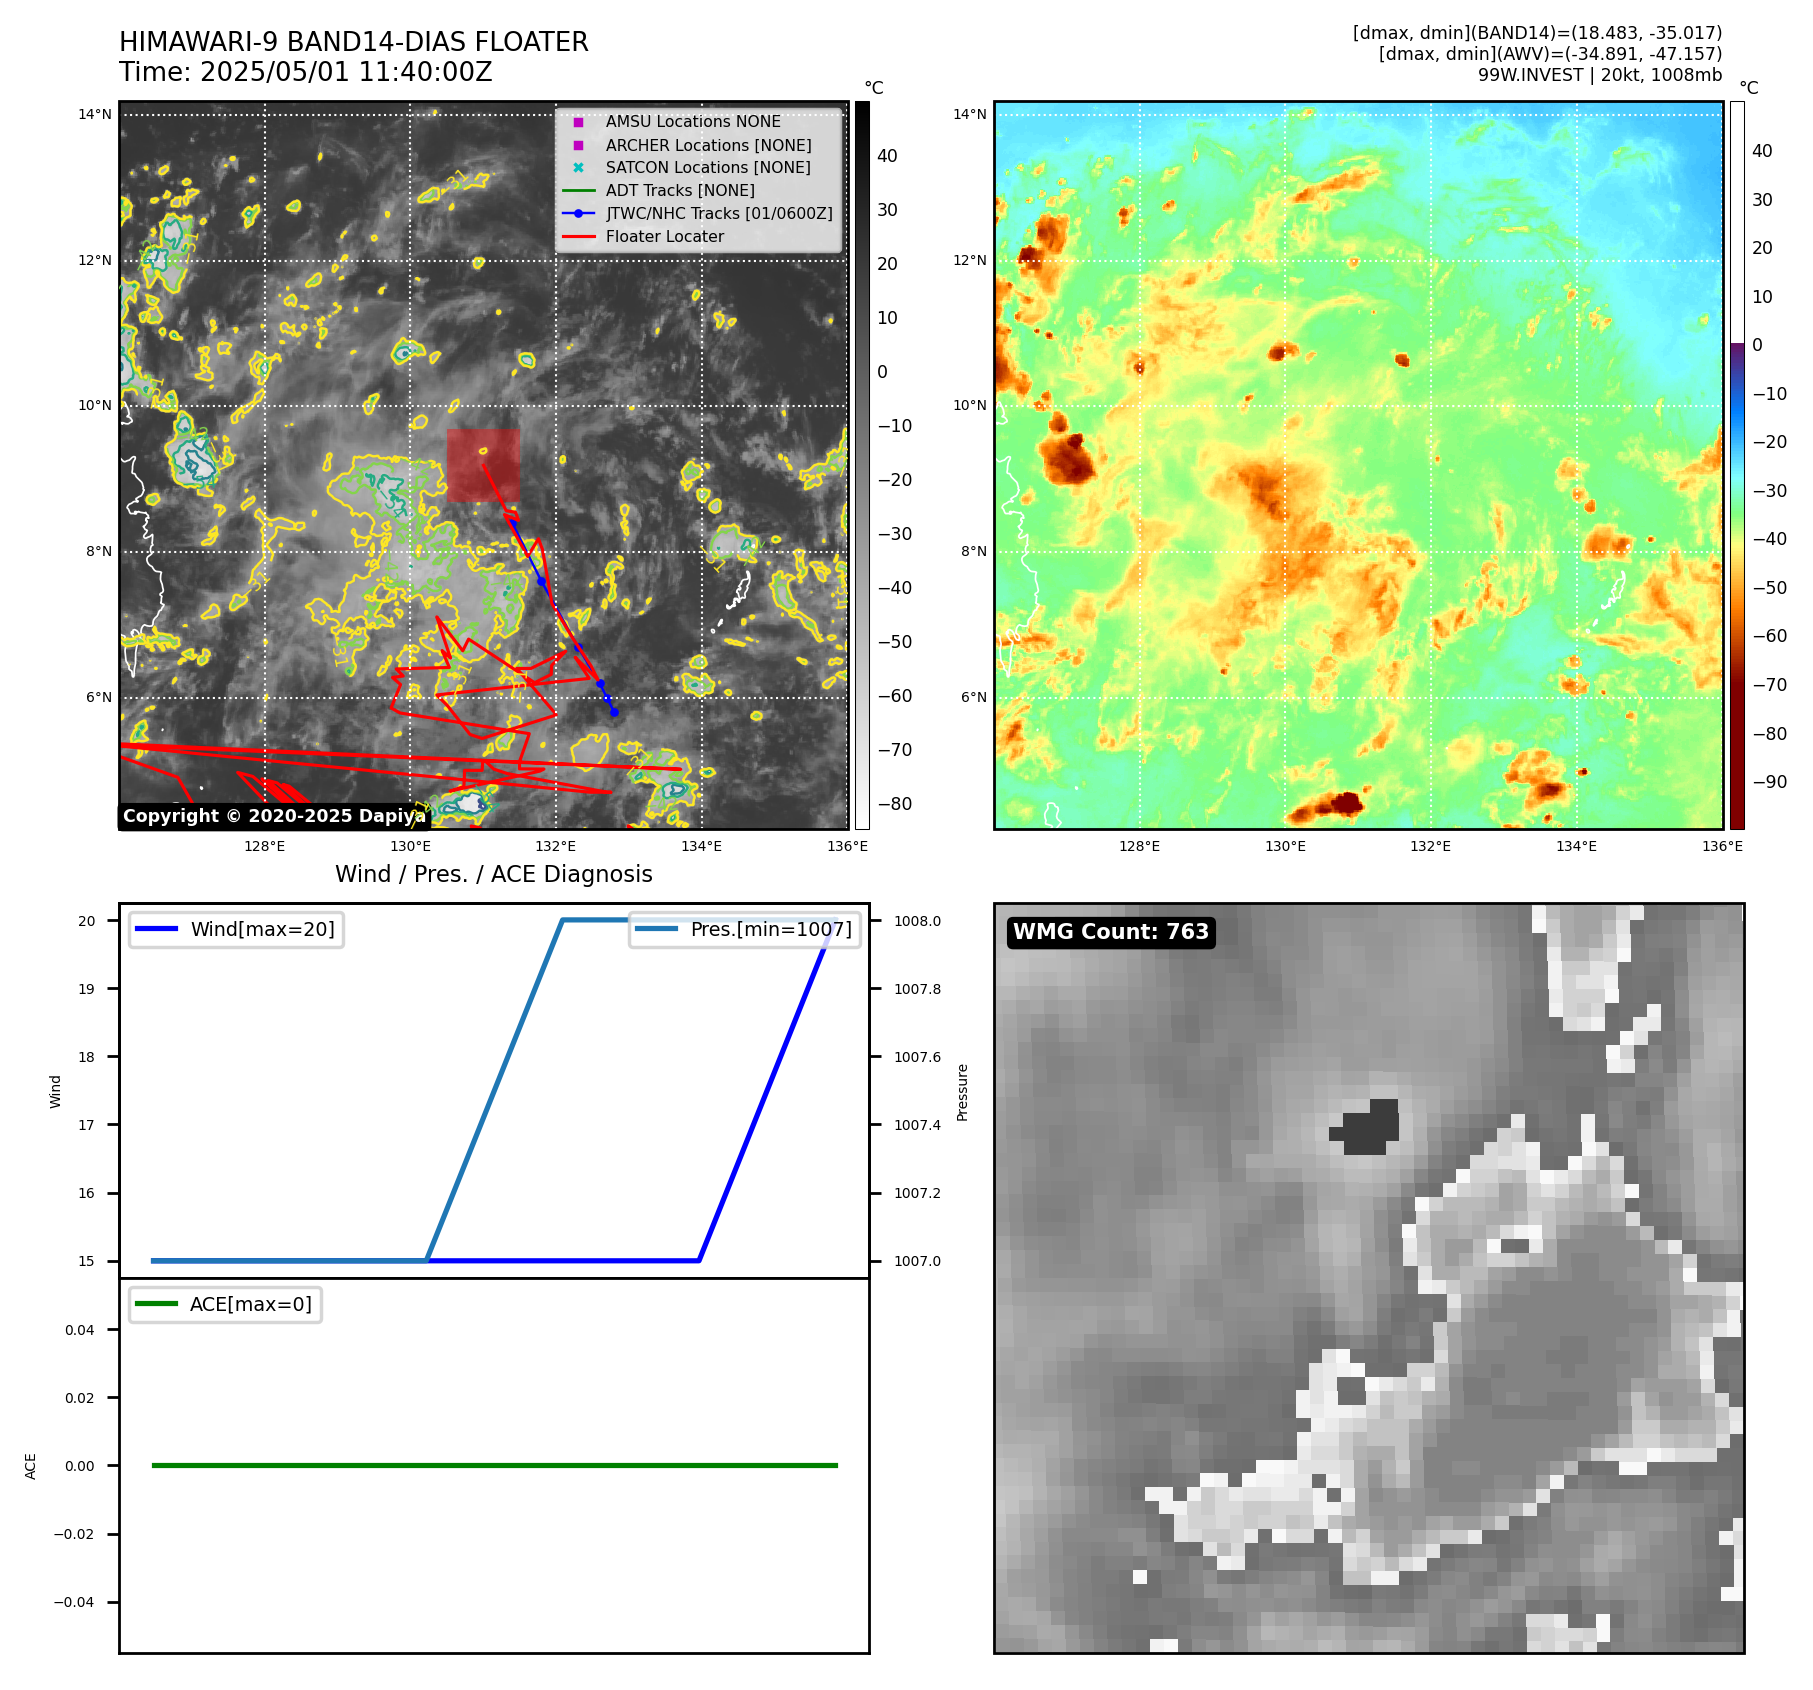This screenshot has width=1813, height=1690.
Task: Click 134°E label under the color map
Action: 1577,846
